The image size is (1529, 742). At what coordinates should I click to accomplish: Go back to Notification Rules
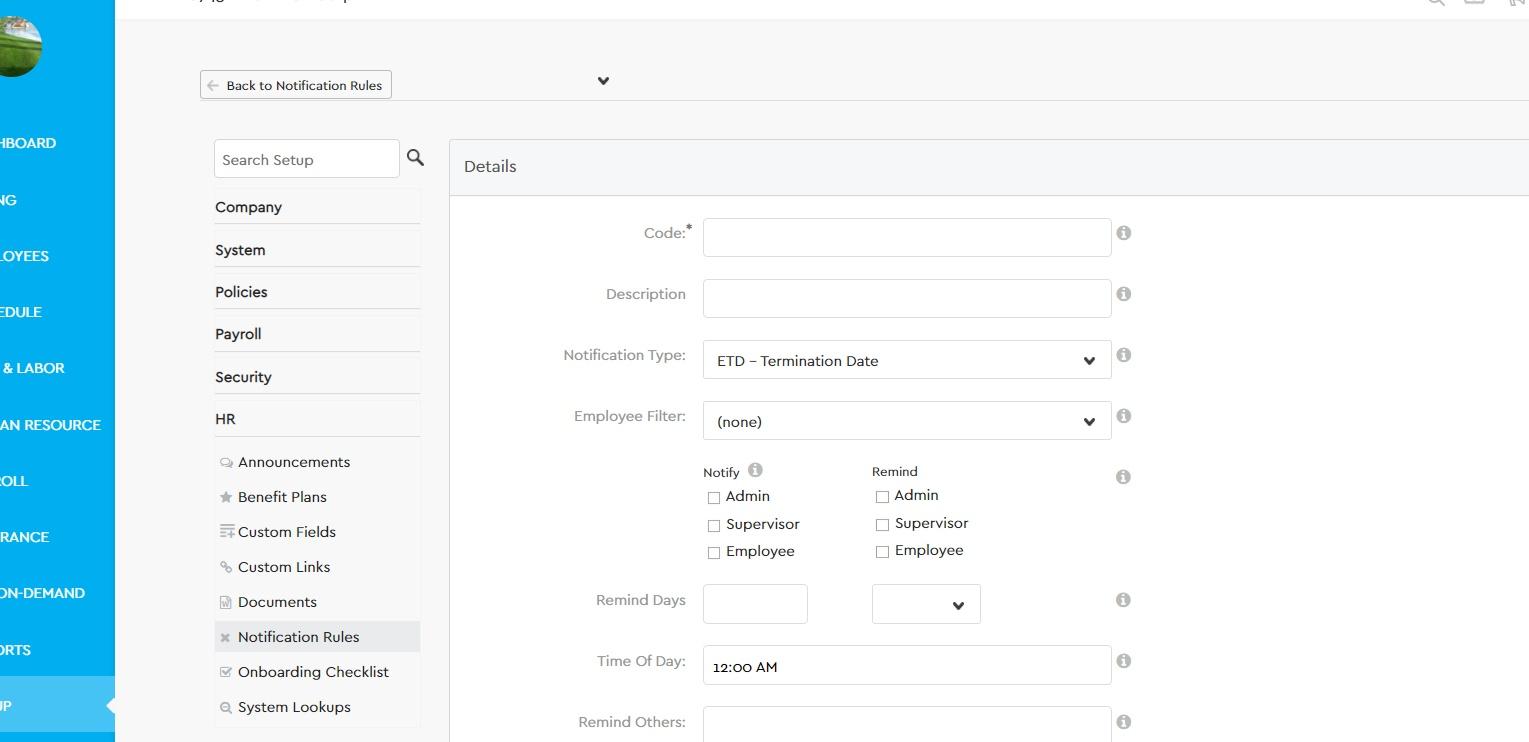(296, 85)
